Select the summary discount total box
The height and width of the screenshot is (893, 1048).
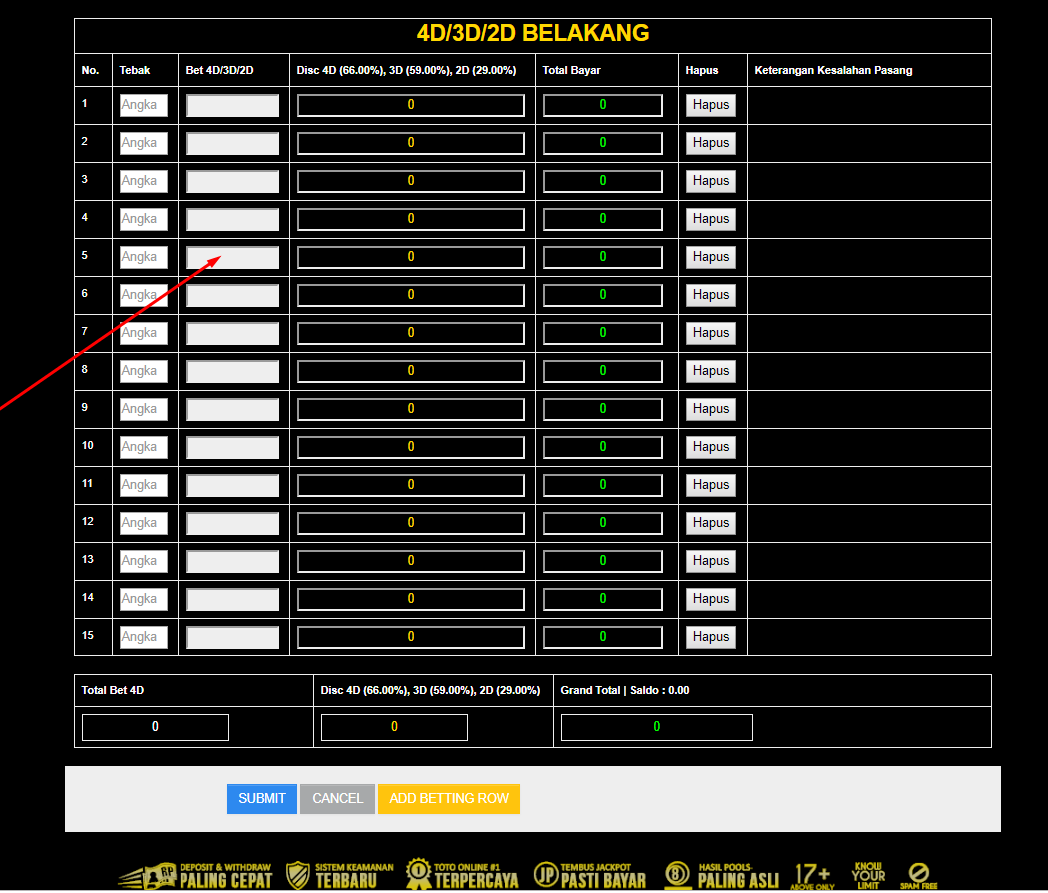(x=394, y=727)
